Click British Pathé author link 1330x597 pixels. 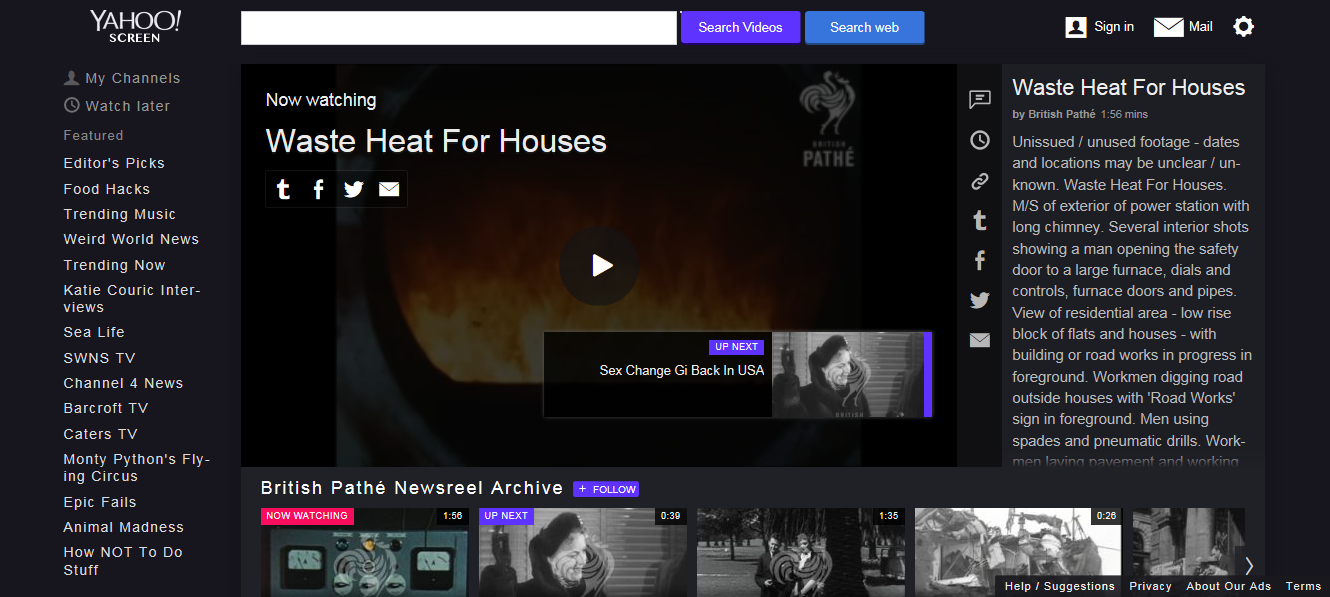point(1061,114)
